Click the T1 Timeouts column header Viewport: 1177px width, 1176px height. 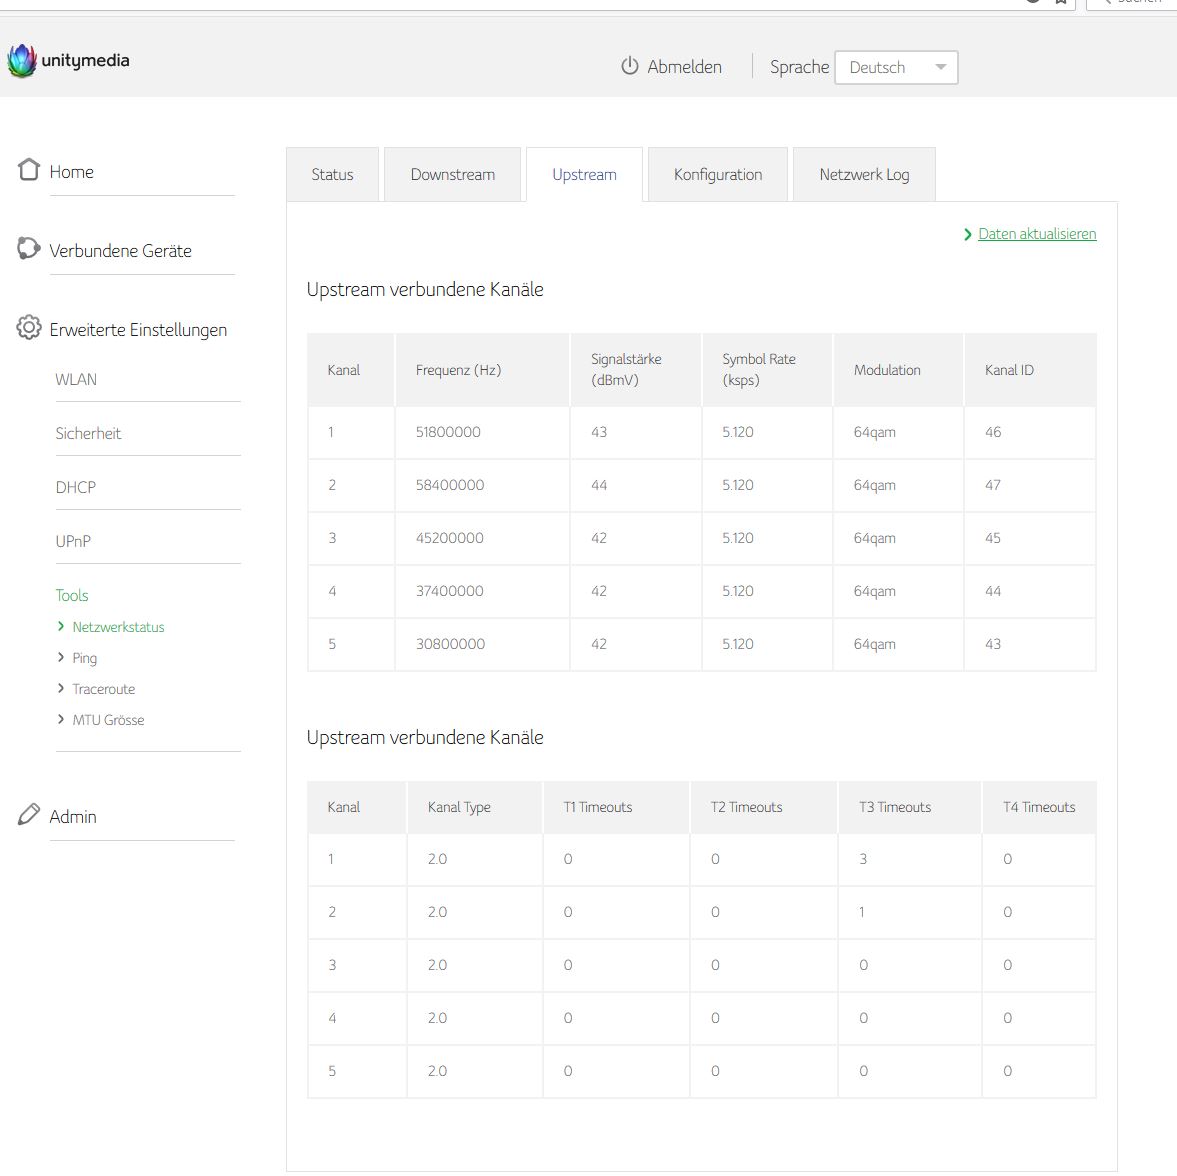click(598, 808)
